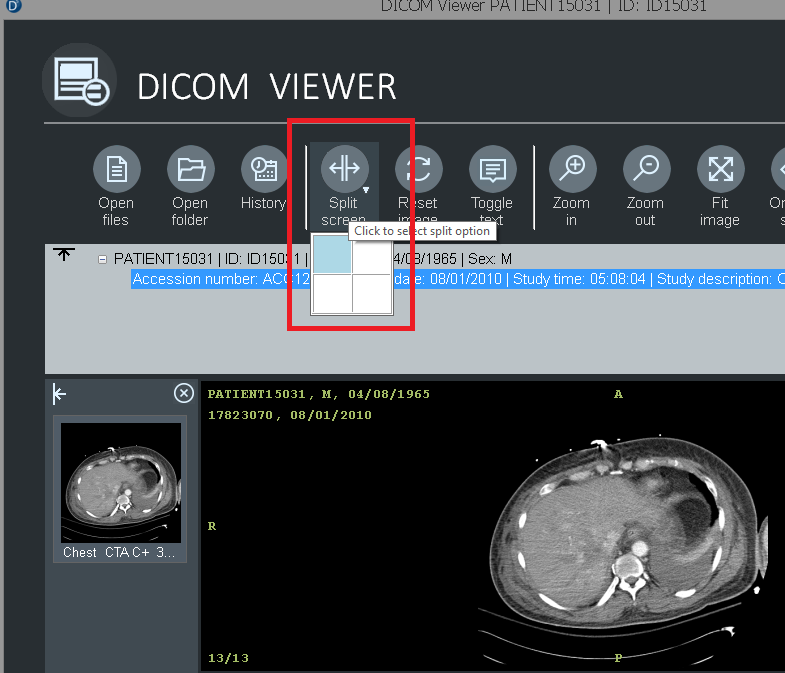Select the bottom-right split layout cell
The image size is (785, 673).
(371, 293)
